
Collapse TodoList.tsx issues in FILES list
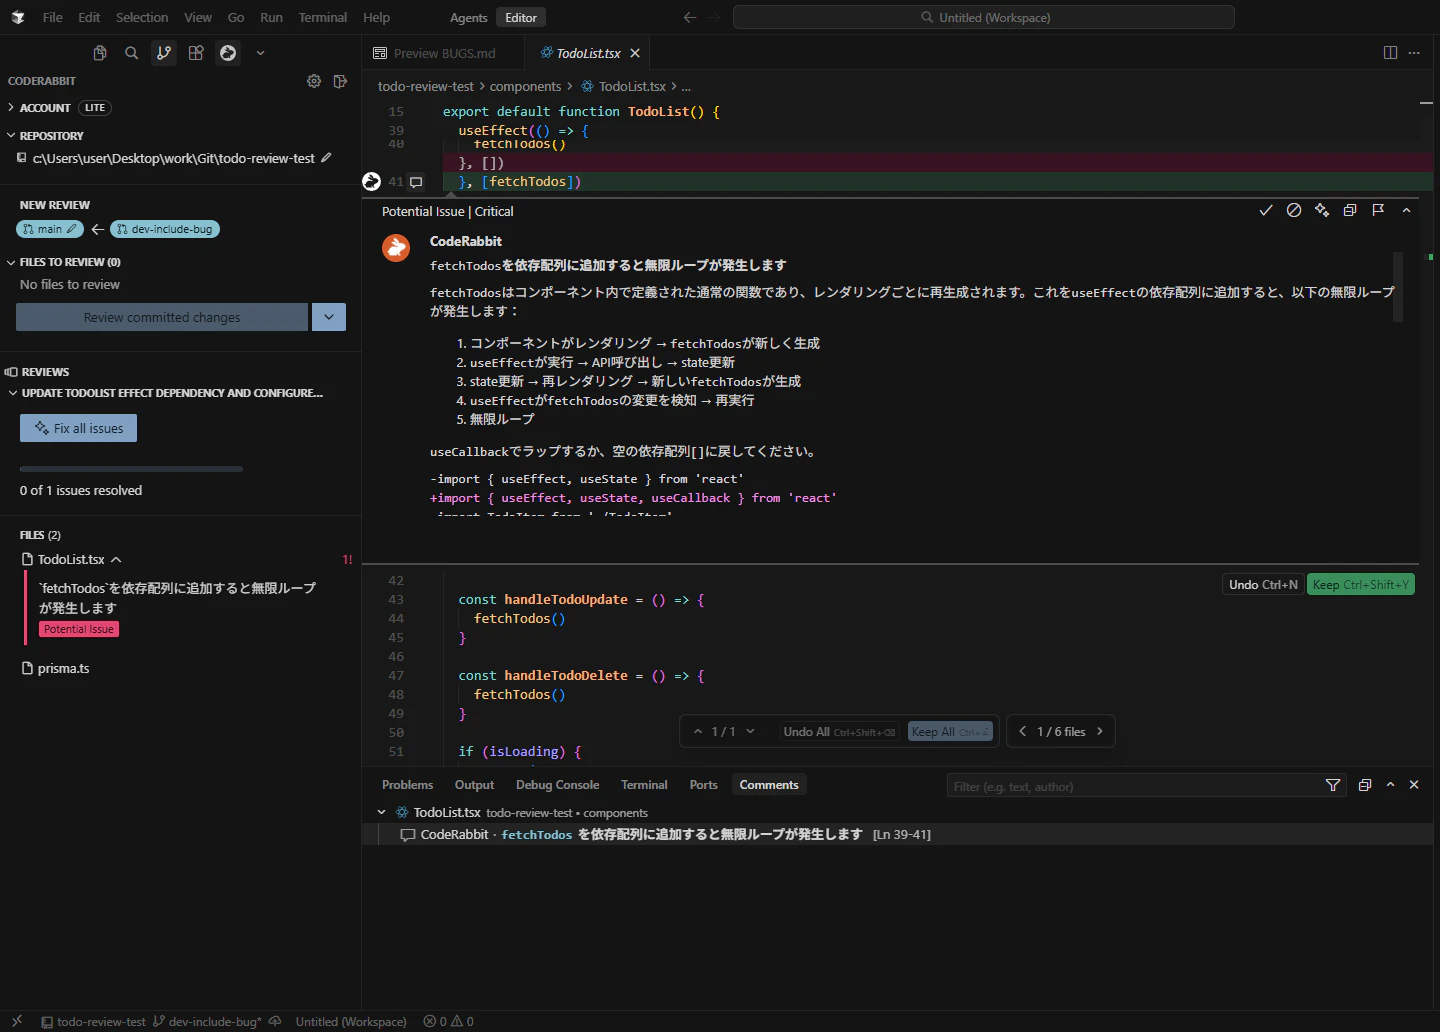coord(116,560)
